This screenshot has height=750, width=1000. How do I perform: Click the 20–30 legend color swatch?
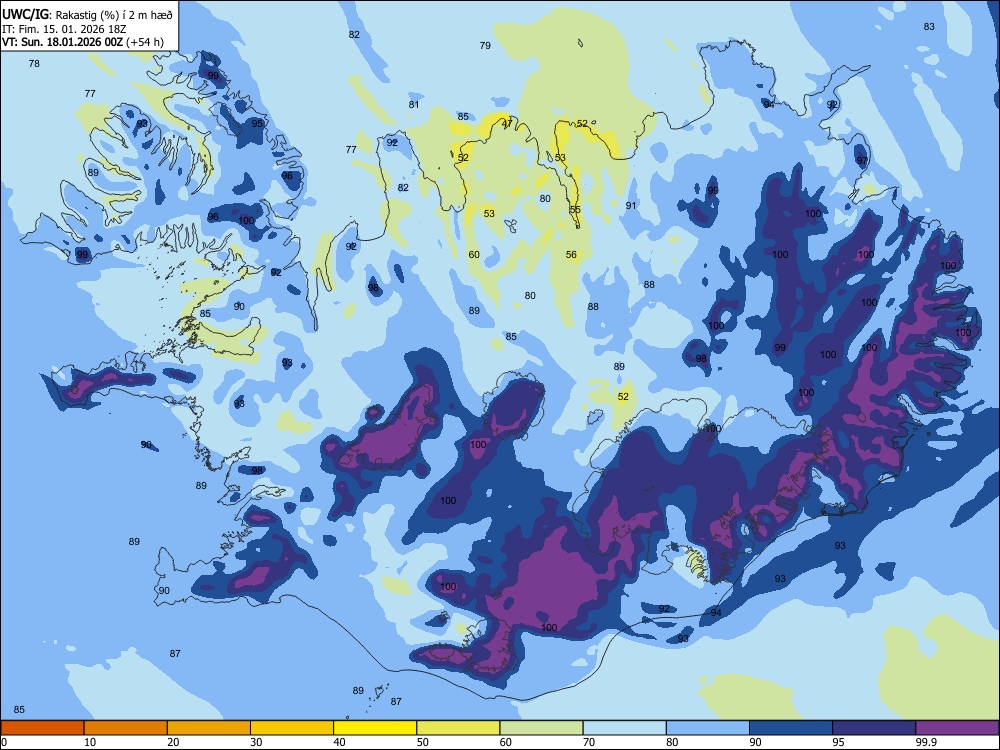coord(209,728)
